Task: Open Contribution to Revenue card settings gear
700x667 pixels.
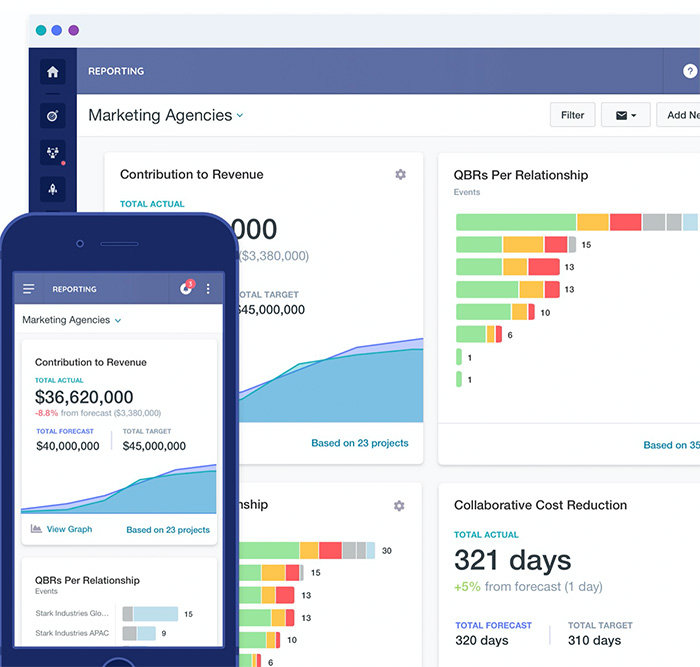Action: [x=400, y=174]
